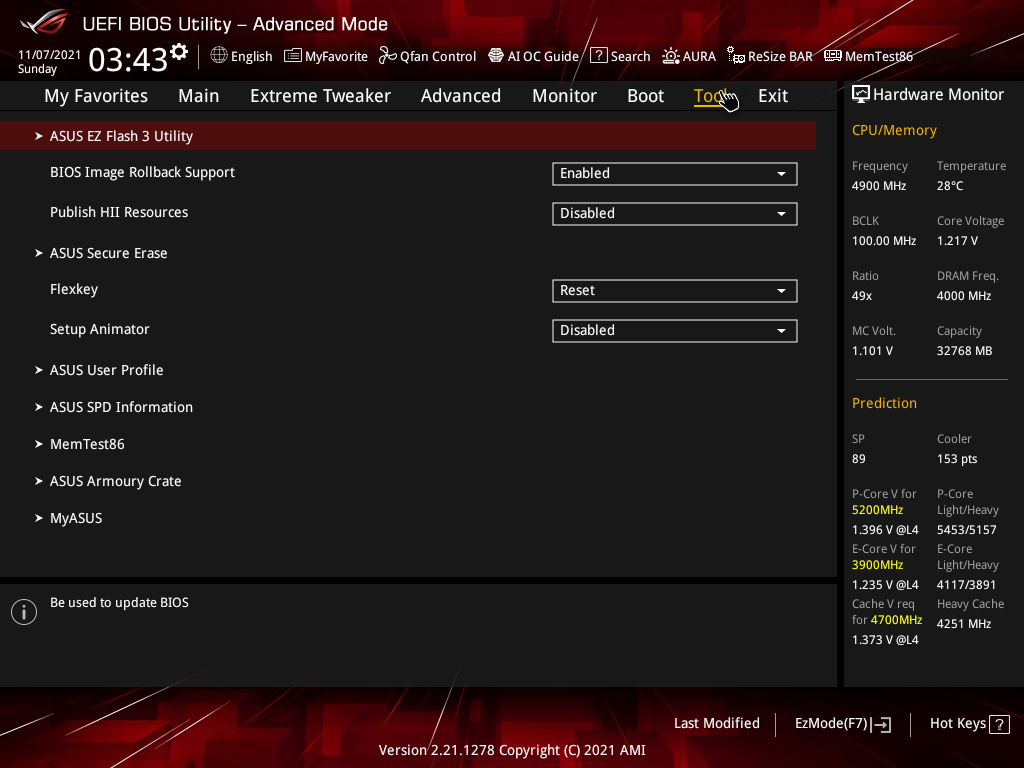This screenshot has width=1024, height=768.
Task: Open the Advanced tab
Action: pyautogui.click(x=461, y=96)
